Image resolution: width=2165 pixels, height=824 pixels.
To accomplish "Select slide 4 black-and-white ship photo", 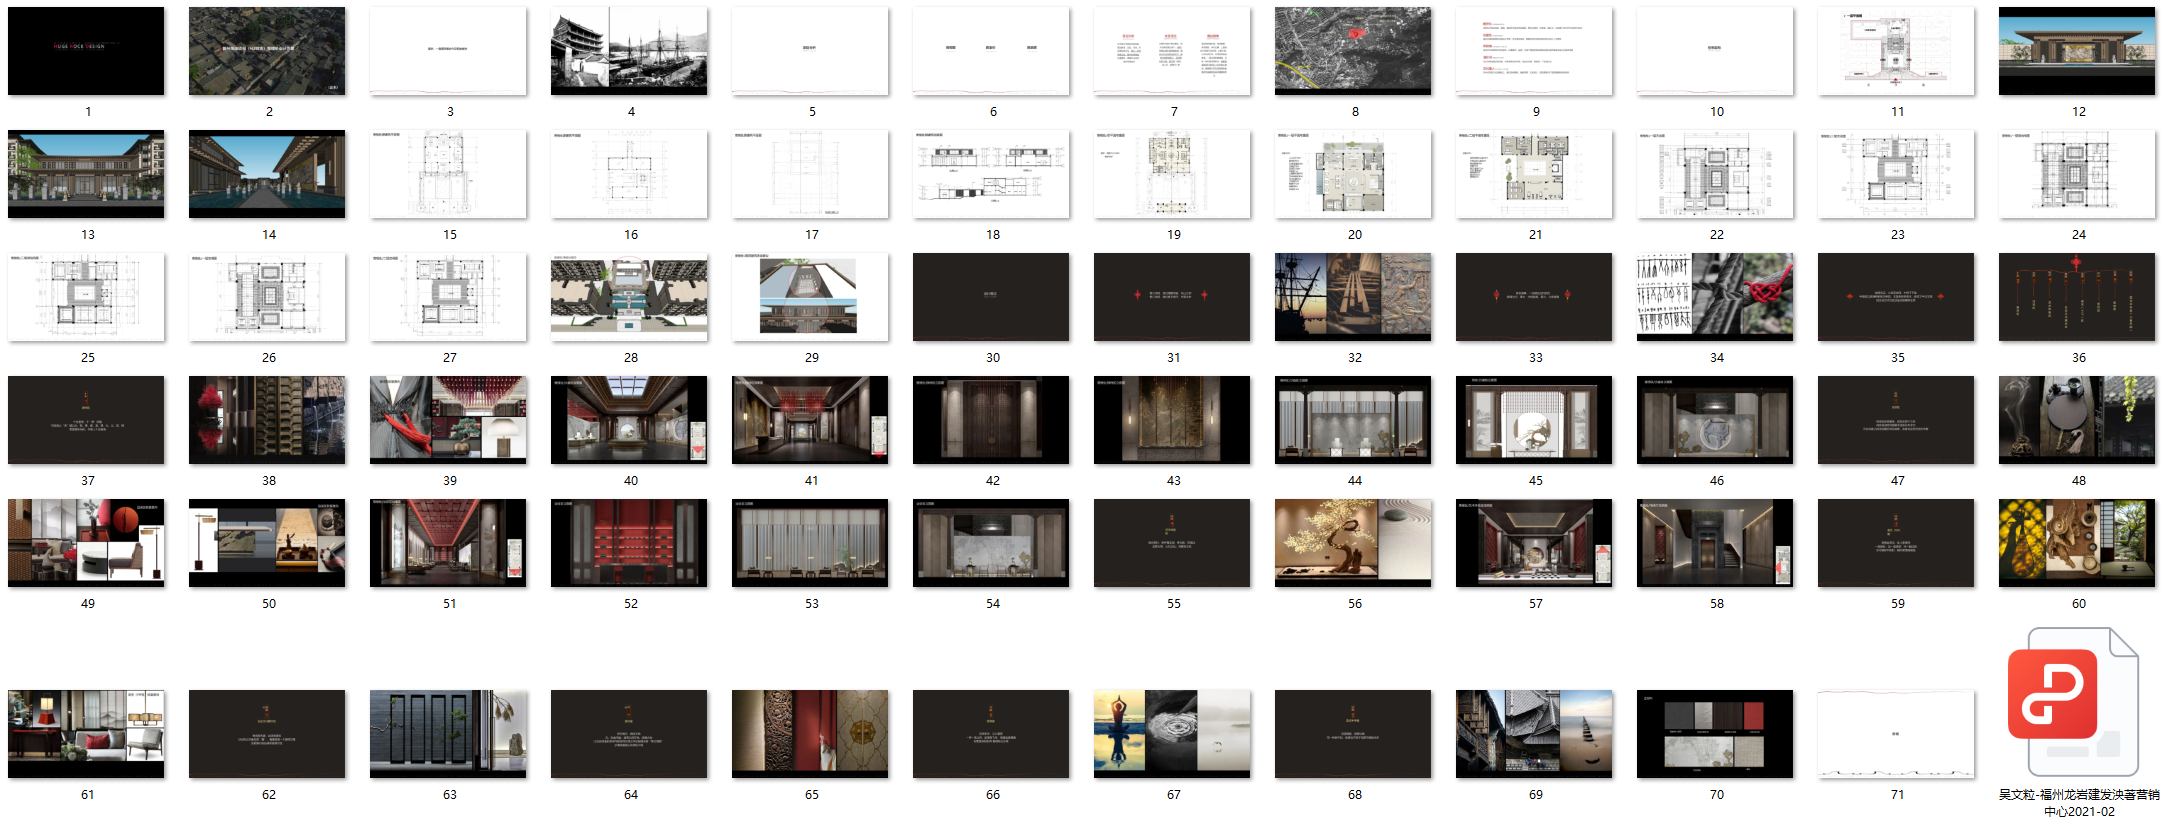I will pyautogui.click(x=629, y=51).
